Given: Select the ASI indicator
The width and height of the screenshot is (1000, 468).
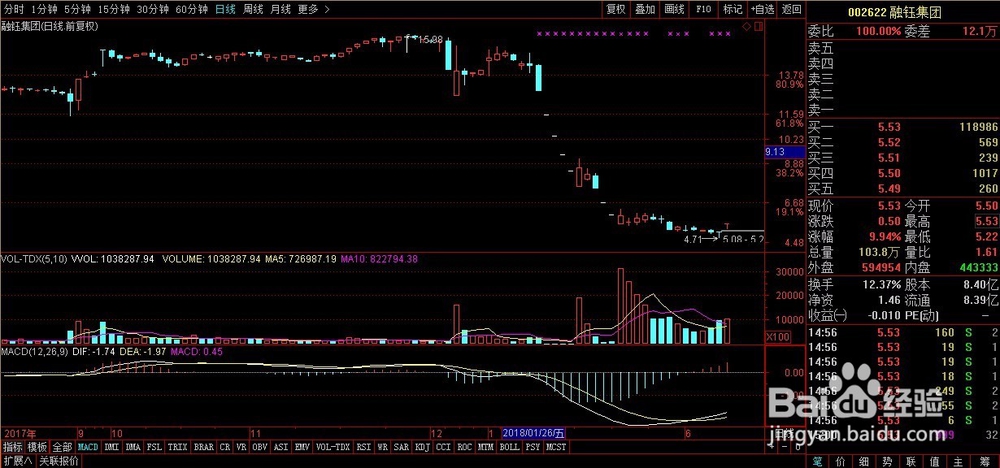Looking at the screenshot, I should point(283,447).
